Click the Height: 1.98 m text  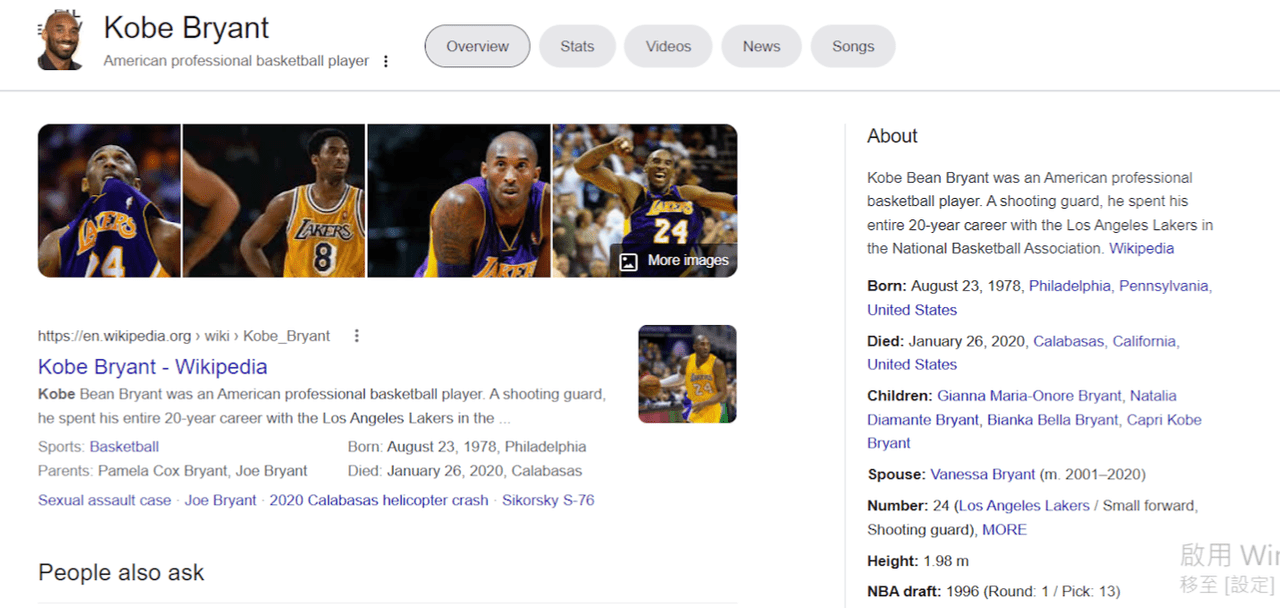pos(918,561)
